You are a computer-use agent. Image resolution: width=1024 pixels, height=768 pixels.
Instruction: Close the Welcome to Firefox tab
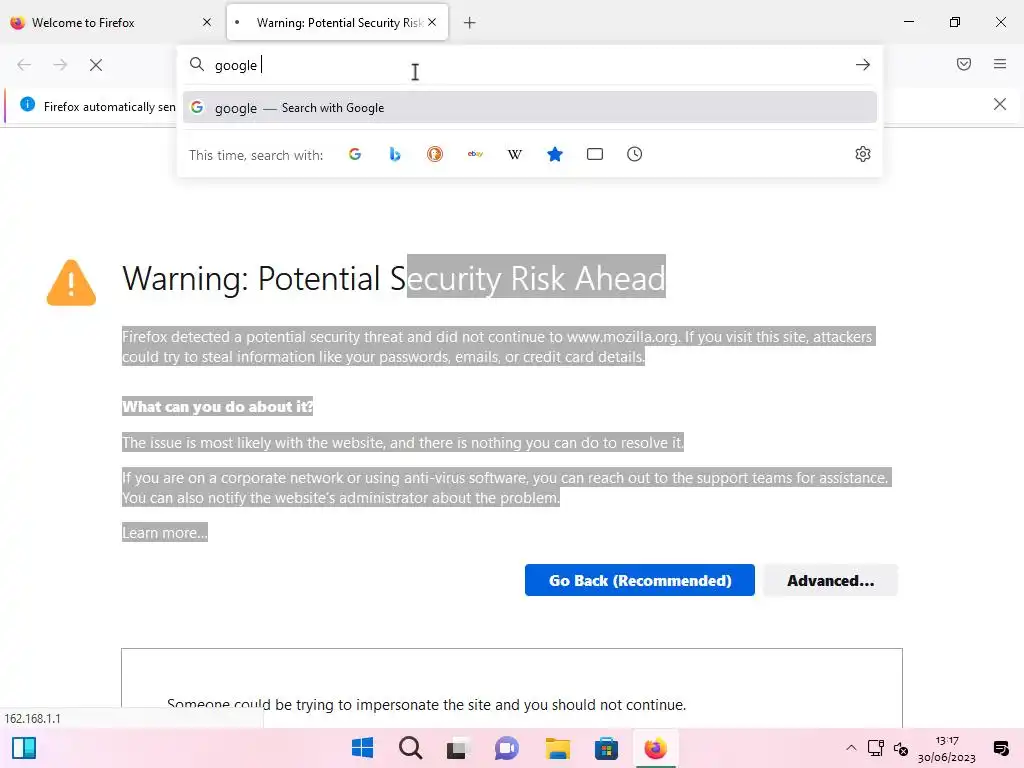point(207,22)
